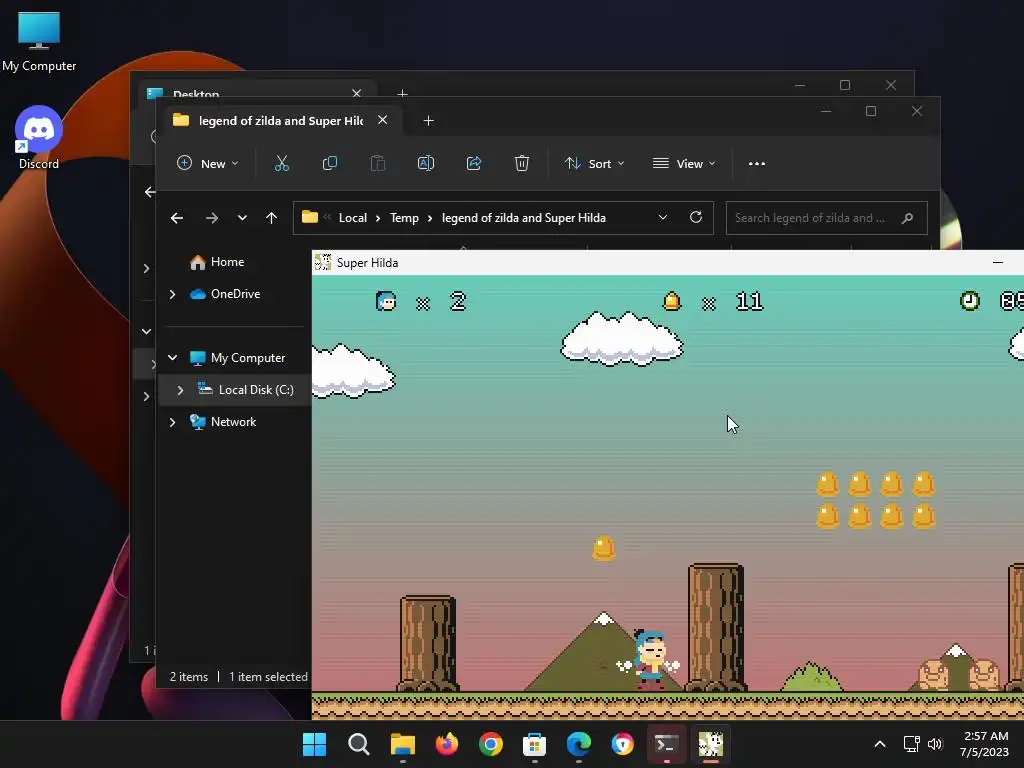Click the Paste clipboard icon
The image size is (1024, 768).
[x=377, y=163]
